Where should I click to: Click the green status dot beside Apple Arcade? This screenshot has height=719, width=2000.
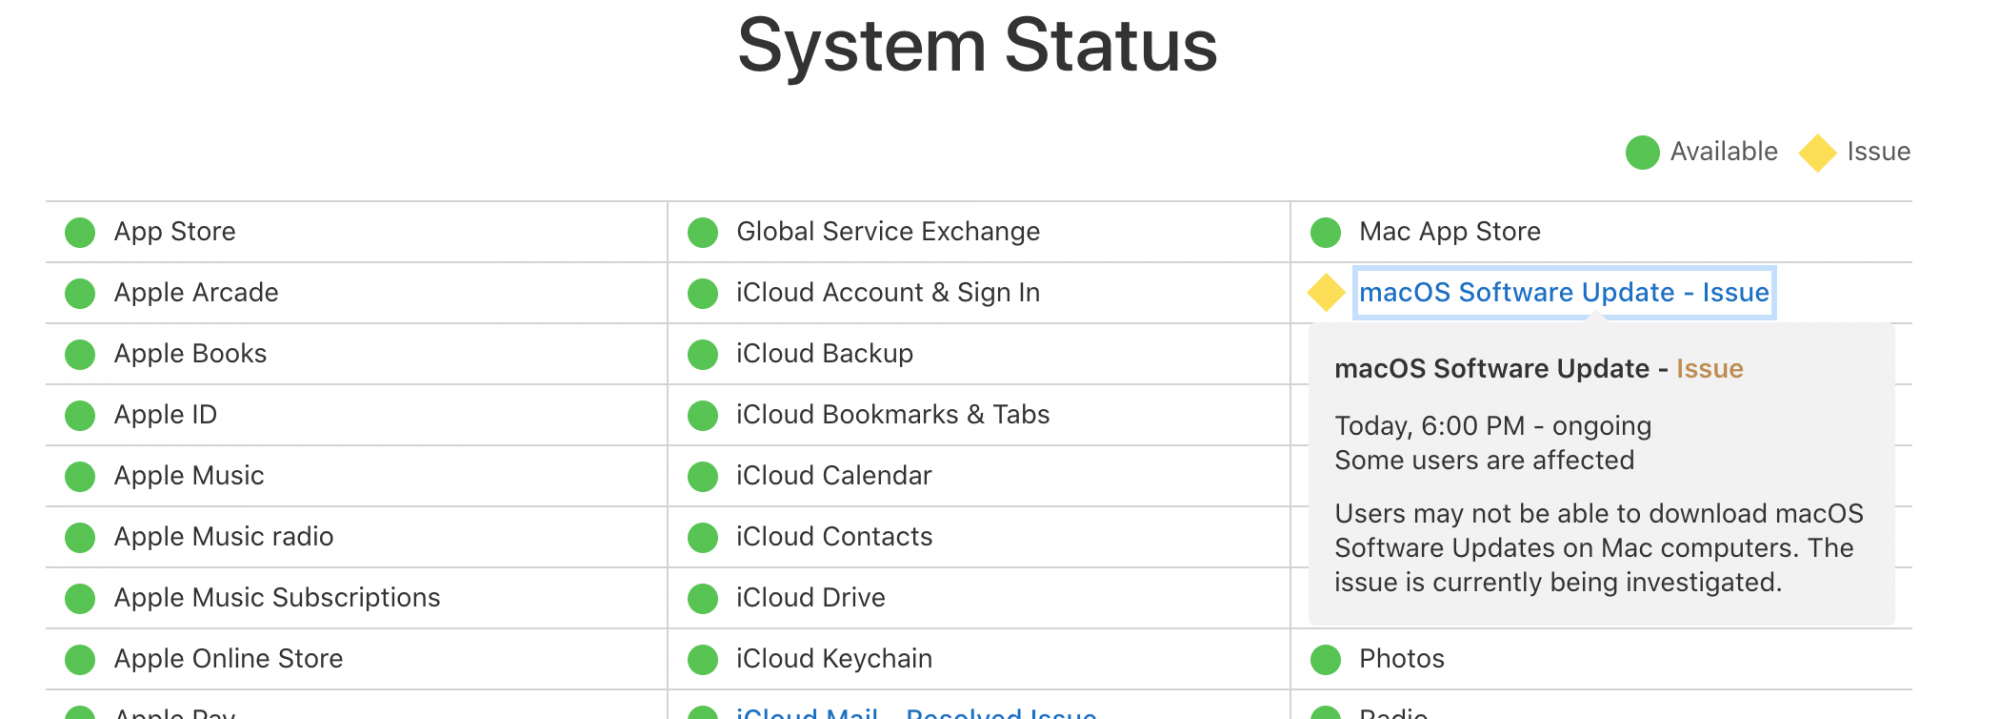[x=80, y=294]
